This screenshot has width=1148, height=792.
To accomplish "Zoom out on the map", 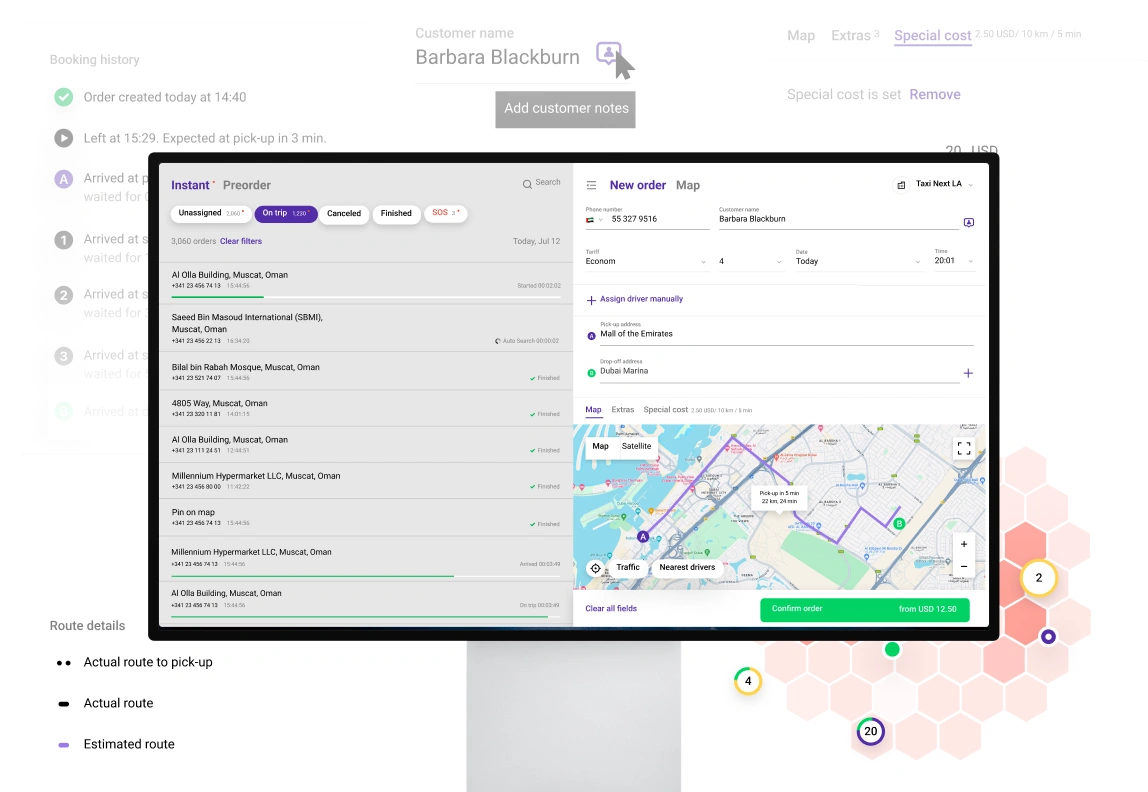I will (964, 567).
